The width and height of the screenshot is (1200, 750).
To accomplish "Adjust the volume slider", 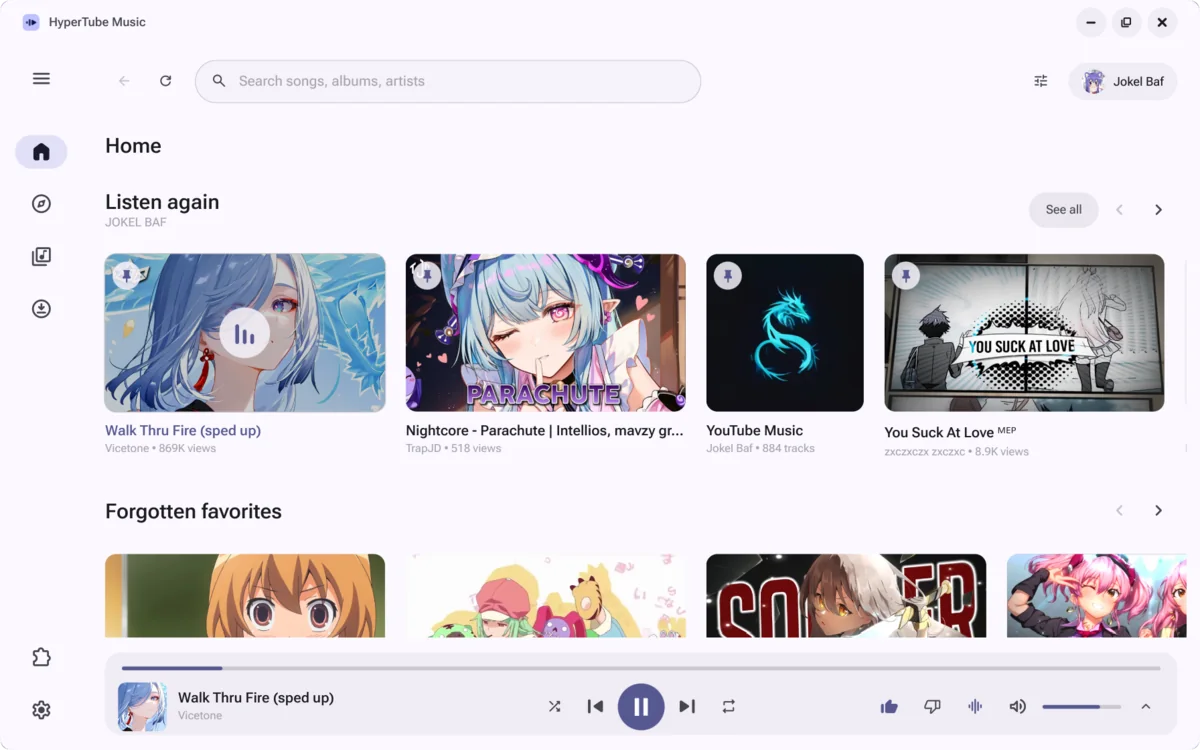I will (1081, 707).
